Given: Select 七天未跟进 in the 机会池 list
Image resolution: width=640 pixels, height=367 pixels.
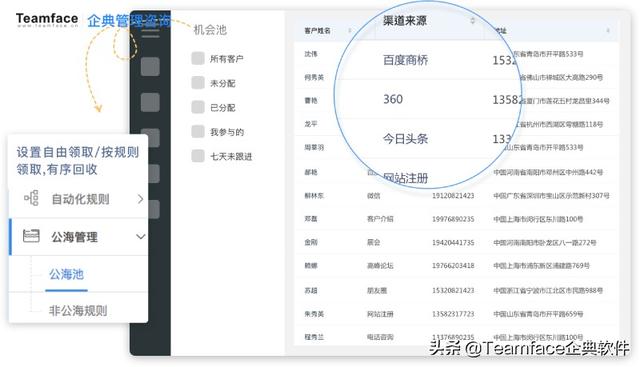Looking at the screenshot, I should (x=231, y=156).
